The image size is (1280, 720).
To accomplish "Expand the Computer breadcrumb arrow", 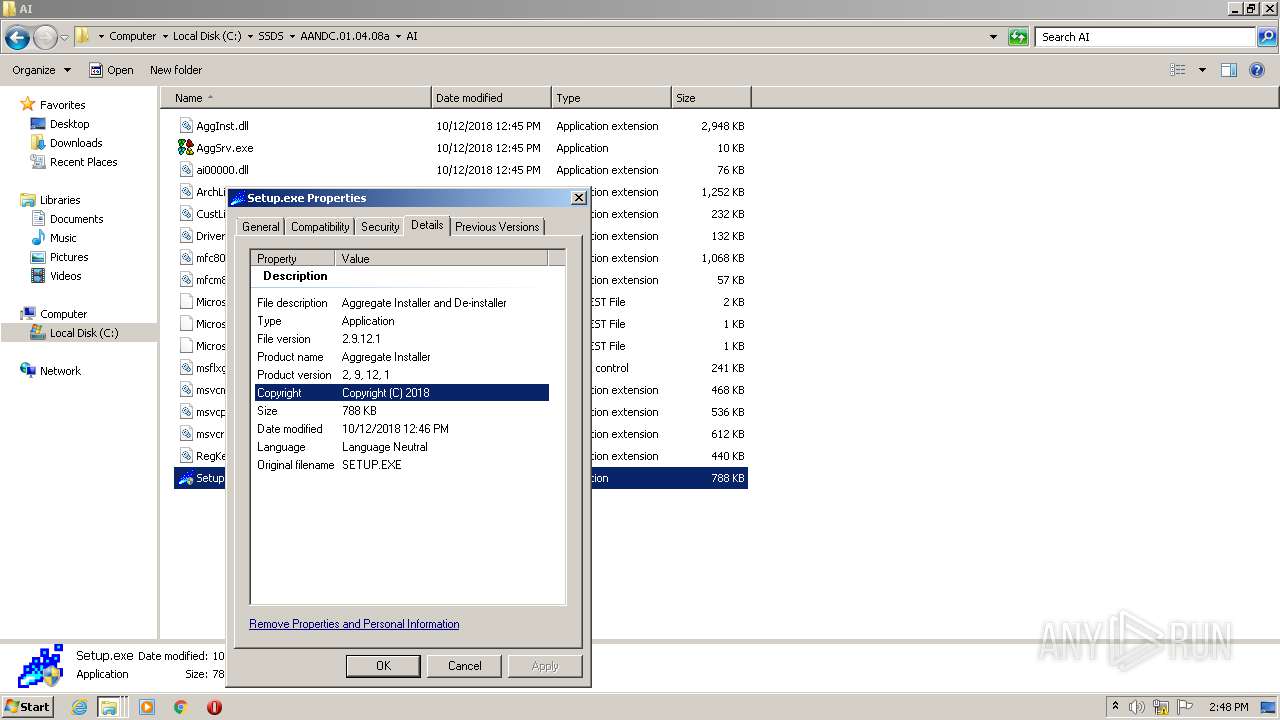I will click(x=164, y=36).
